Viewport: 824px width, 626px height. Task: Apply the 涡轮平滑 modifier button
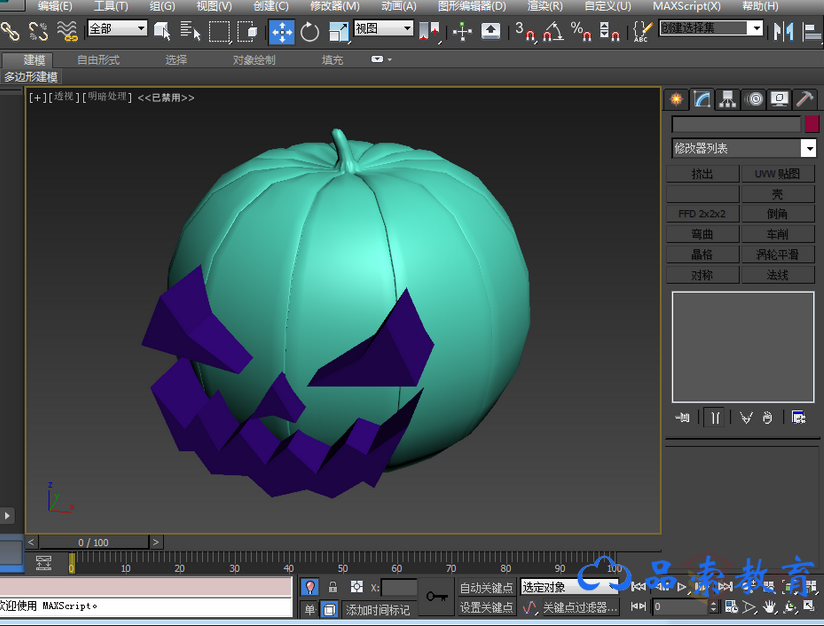point(777,255)
